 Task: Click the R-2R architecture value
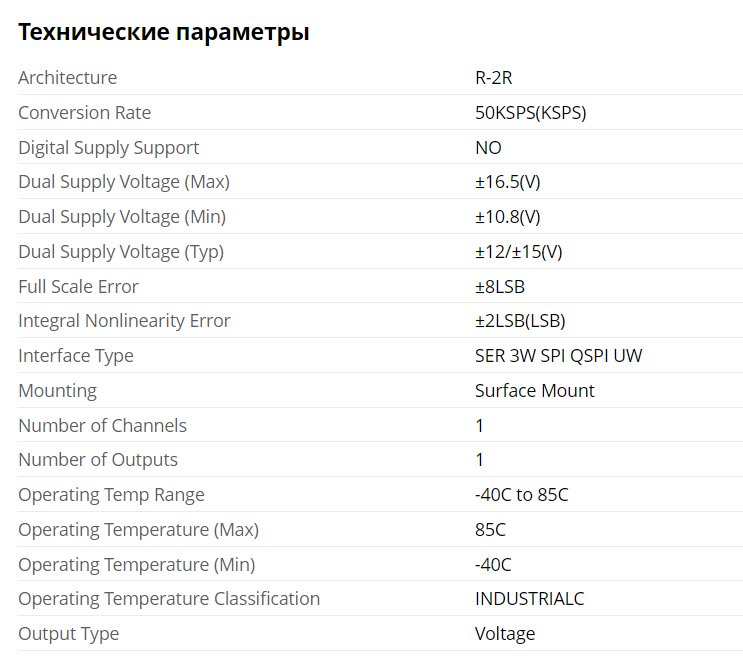(494, 78)
